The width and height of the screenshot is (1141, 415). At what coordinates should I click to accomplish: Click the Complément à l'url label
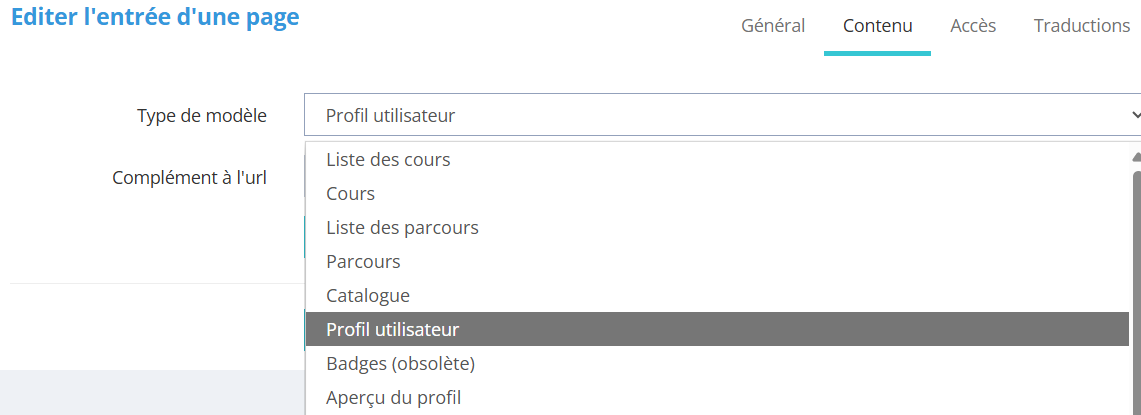tap(189, 178)
